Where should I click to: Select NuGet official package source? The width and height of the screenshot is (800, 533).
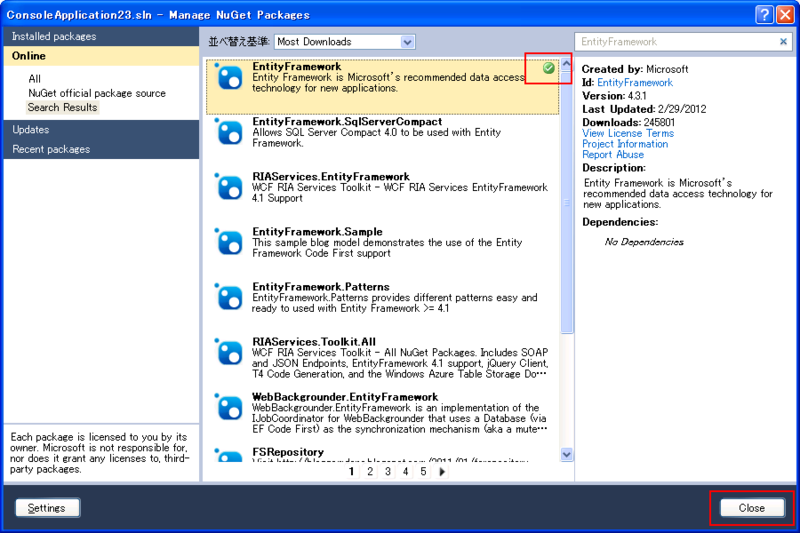pos(97,93)
